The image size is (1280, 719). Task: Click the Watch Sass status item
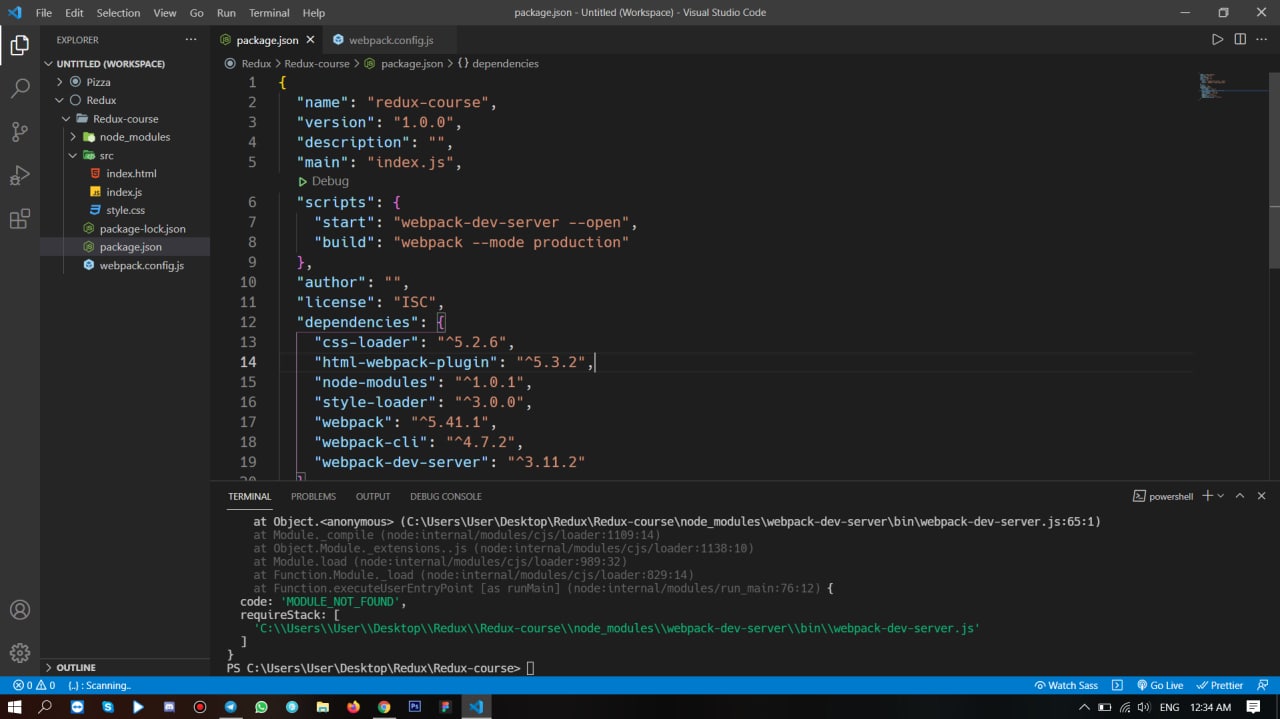tap(1066, 685)
